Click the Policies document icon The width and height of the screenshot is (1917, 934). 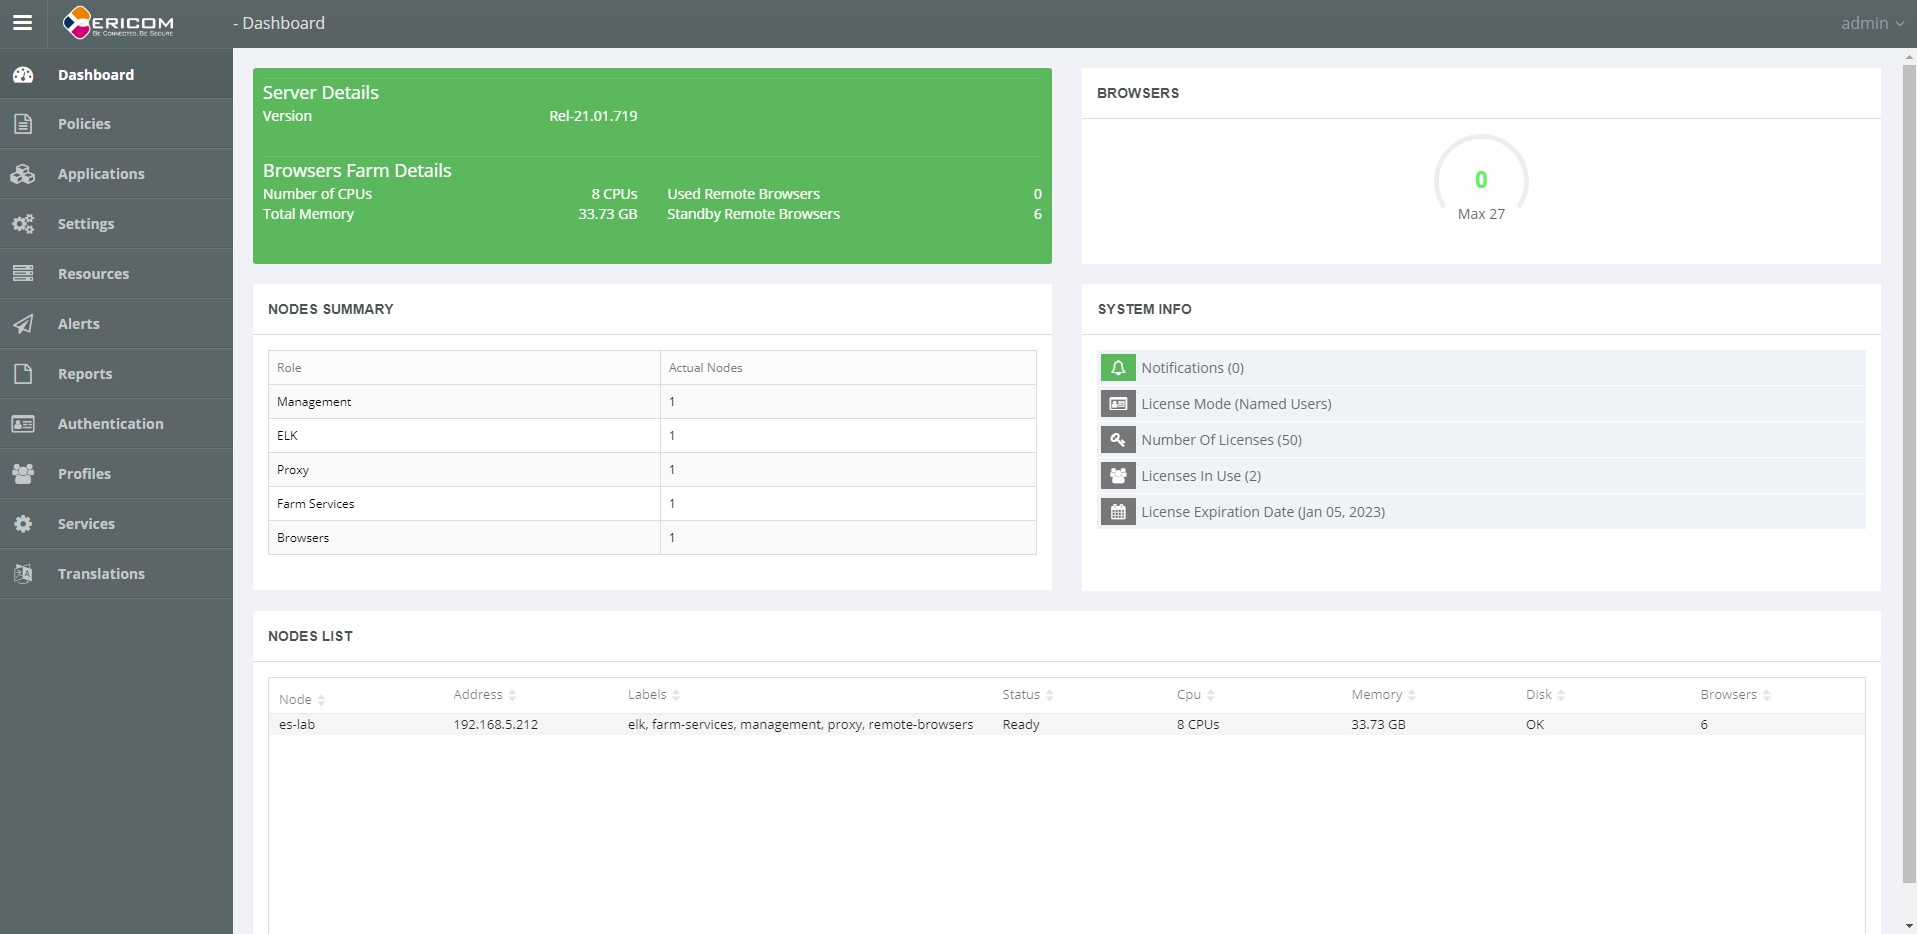(23, 124)
